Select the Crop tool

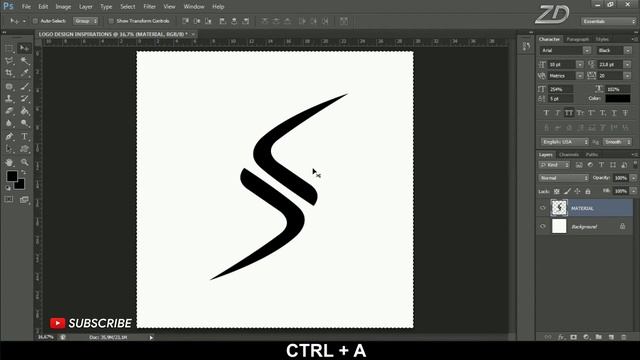pos(9,73)
